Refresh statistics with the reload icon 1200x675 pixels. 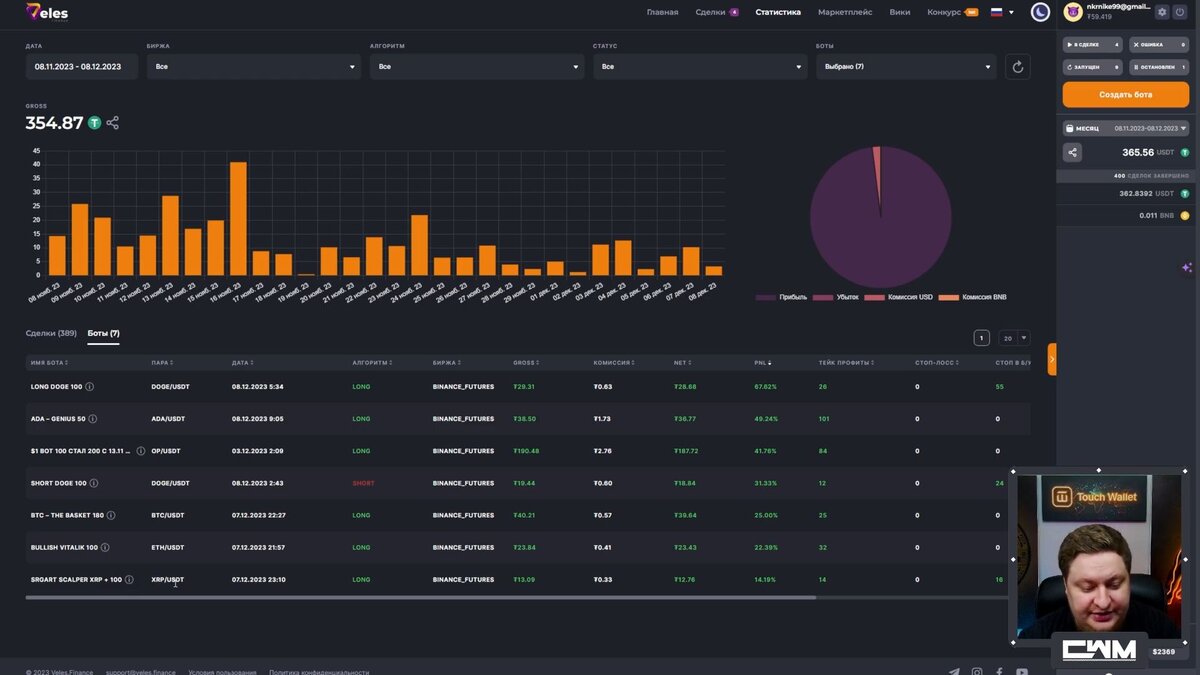point(1018,67)
